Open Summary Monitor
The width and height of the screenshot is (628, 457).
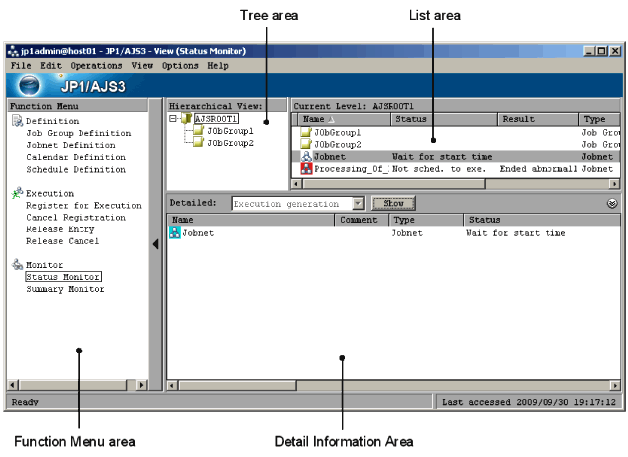[x=65, y=289]
